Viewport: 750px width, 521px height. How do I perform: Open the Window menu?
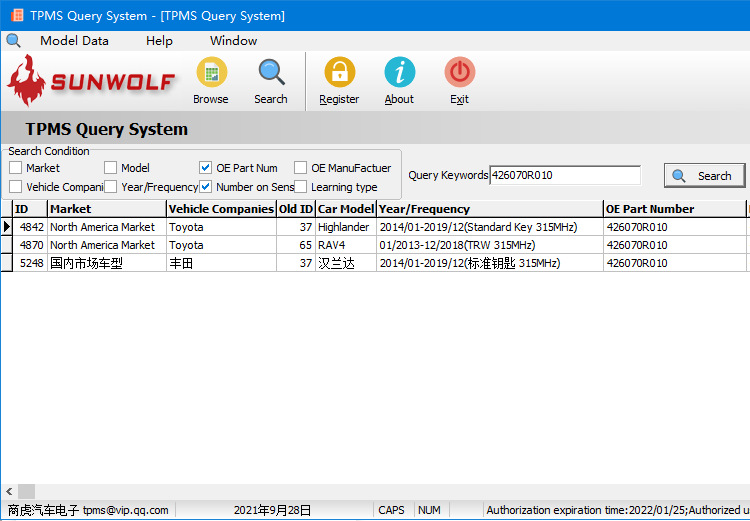click(233, 41)
